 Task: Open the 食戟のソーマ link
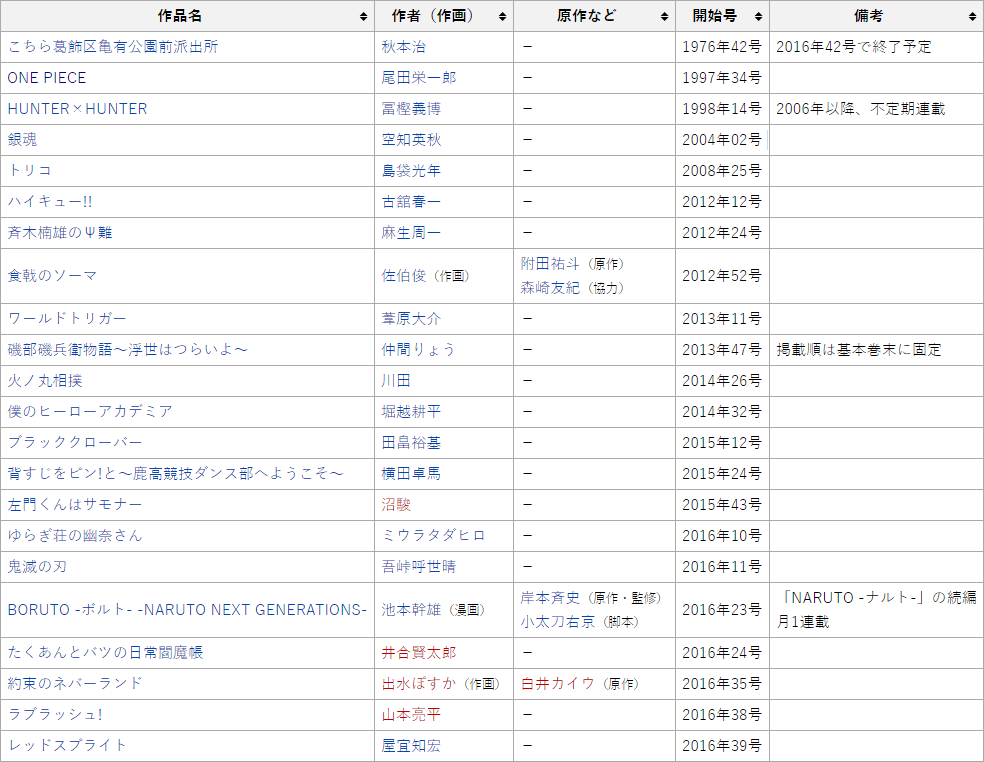click(52, 276)
